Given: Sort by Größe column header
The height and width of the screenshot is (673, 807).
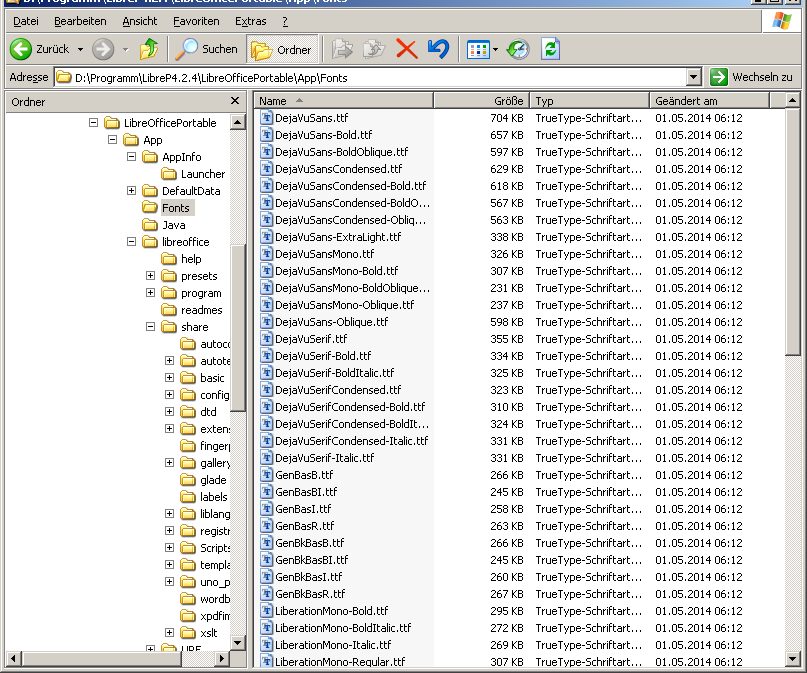Looking at the screenshot, I should click(x=481, y=101).
